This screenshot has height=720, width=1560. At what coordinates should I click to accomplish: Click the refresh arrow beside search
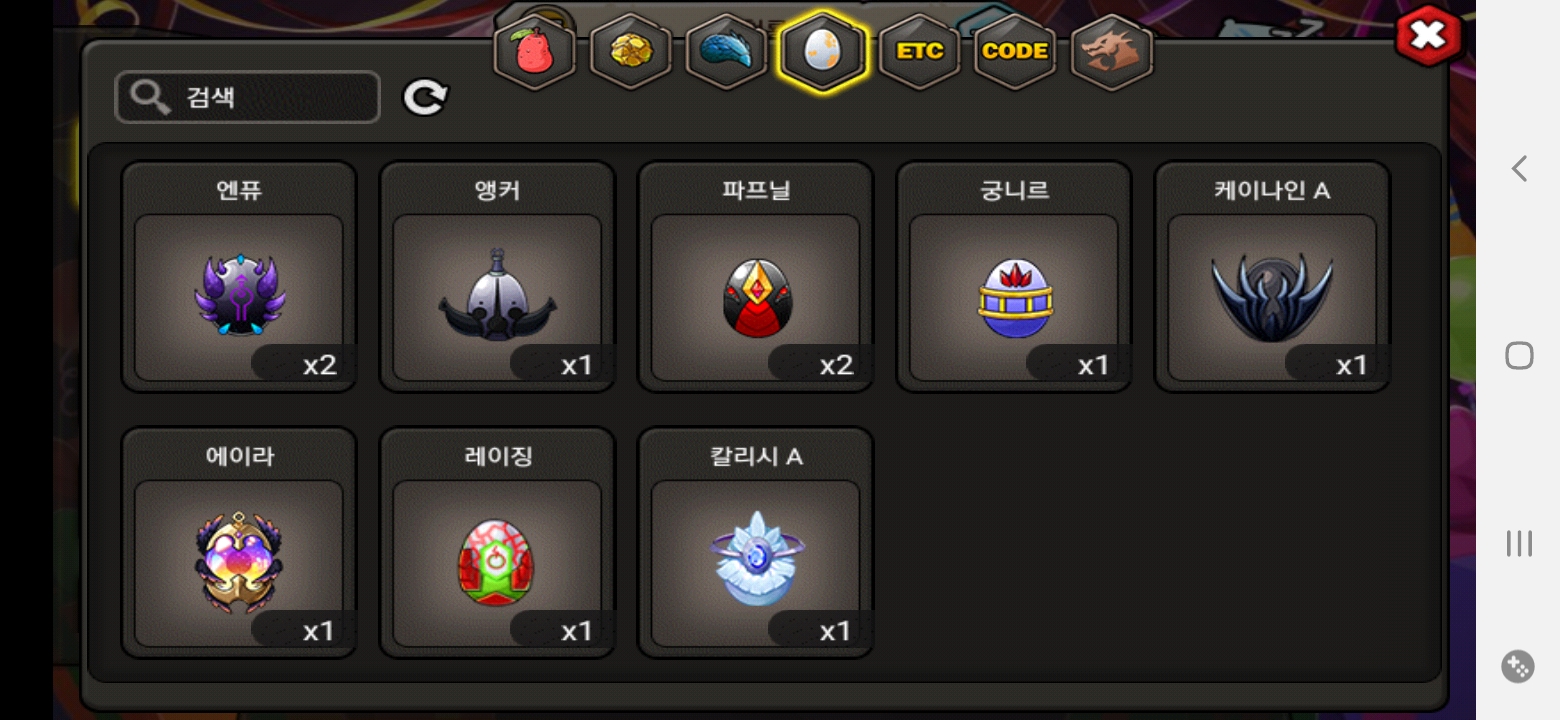425,97
